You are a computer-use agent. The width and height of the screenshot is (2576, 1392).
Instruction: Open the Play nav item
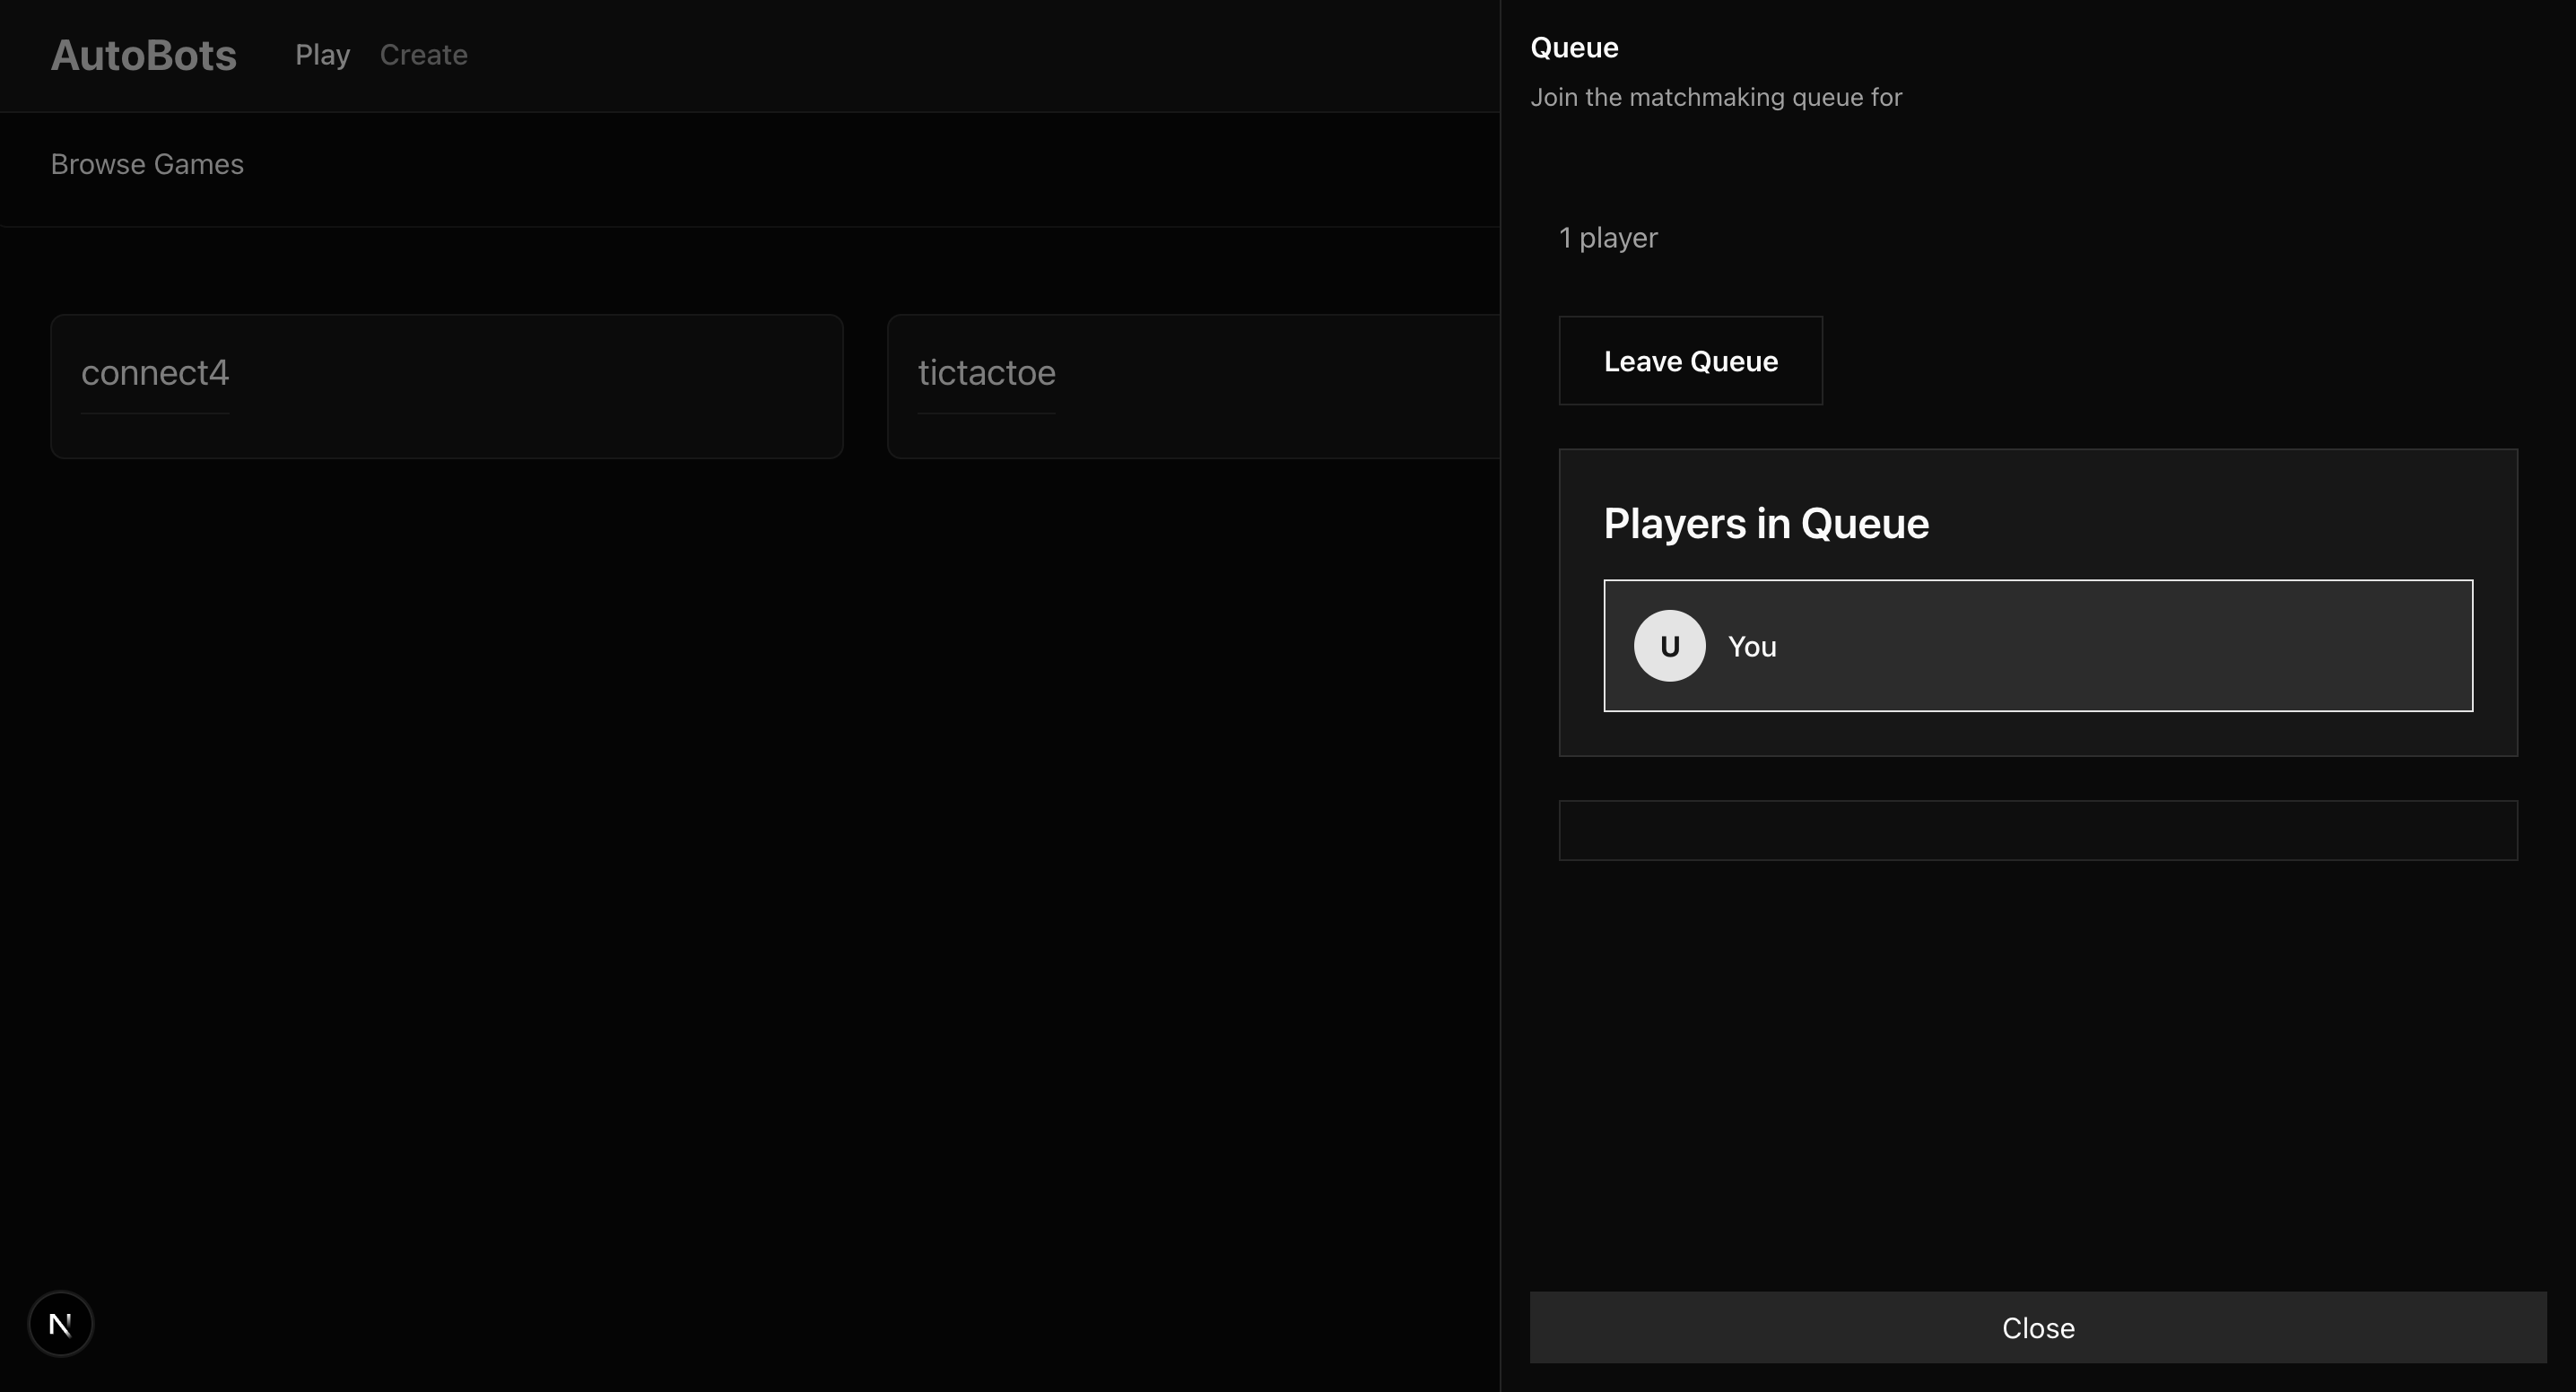point(322,55)
